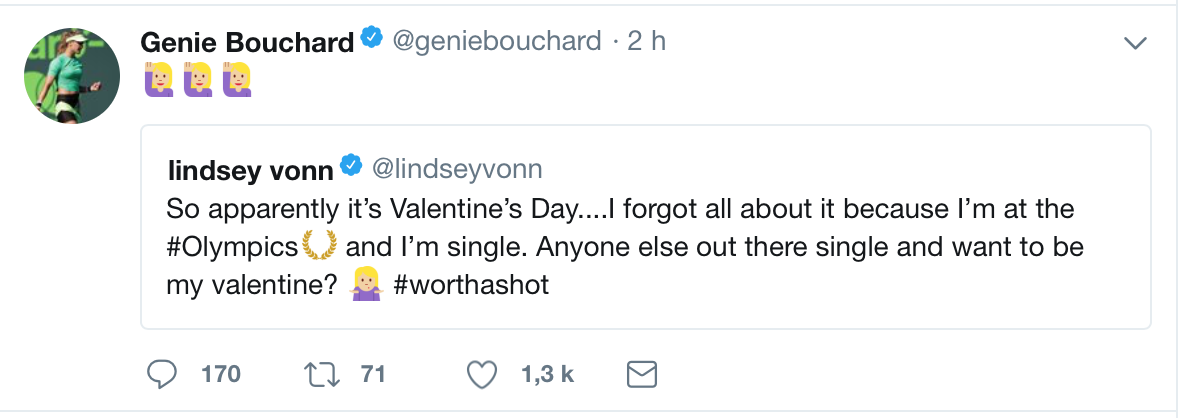This screenshot has height=418, width=1178.
Task: Open the #Olympics hashtag
Action: coord(233,247)
